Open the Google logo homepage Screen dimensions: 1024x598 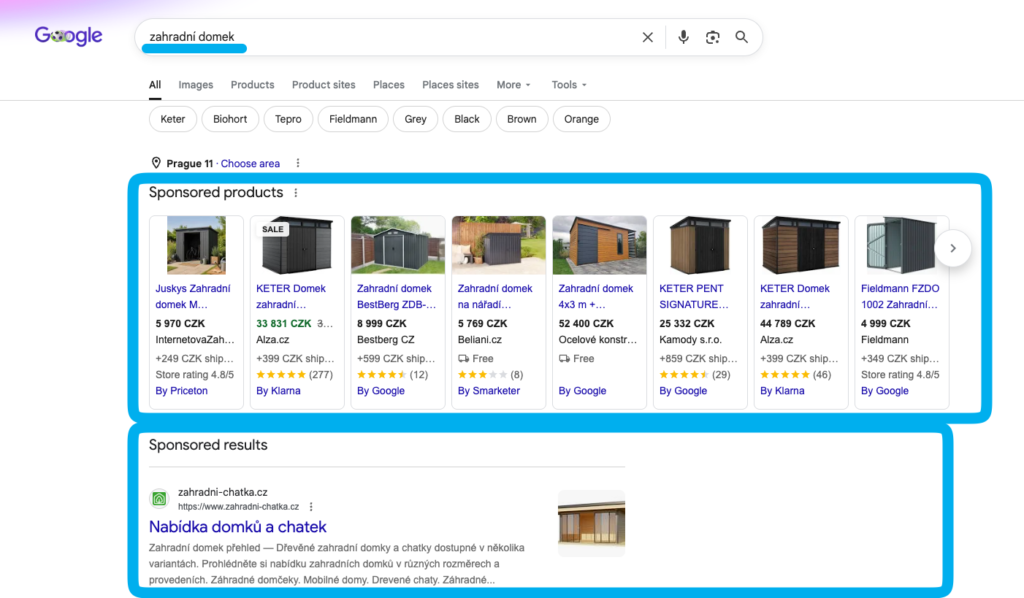click(69, 36)
